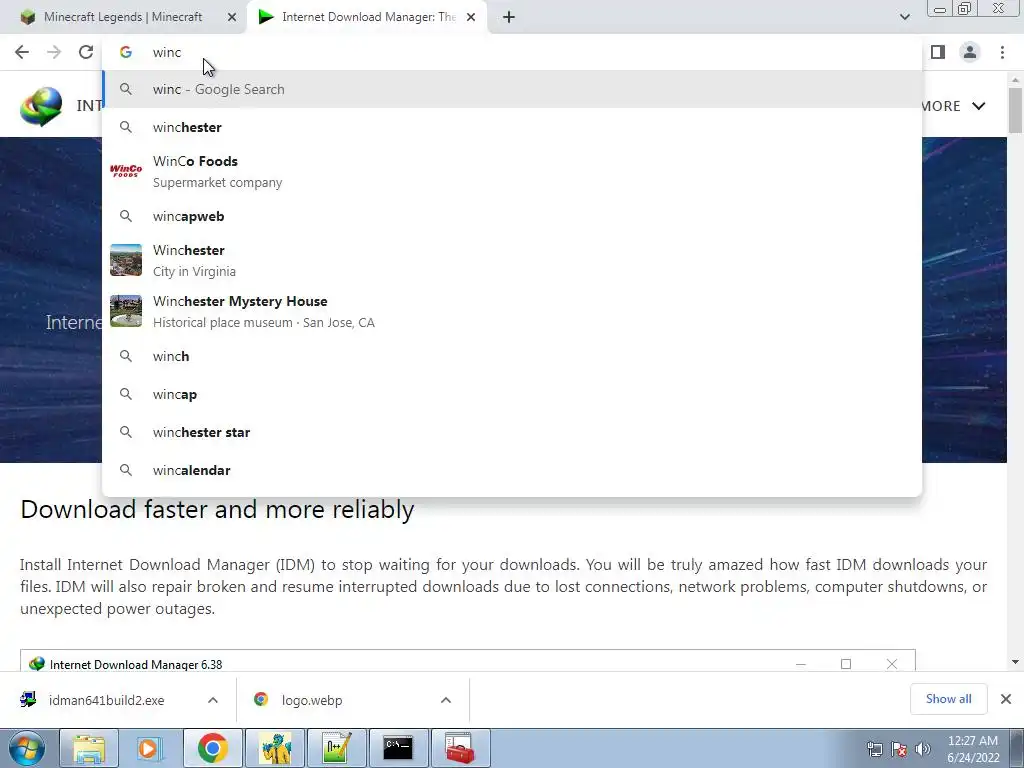Click the logo.webp Chrome file icon
The width and height of the screenshot is (1024, 768).
pyautogui.click(x=261, y=699)
